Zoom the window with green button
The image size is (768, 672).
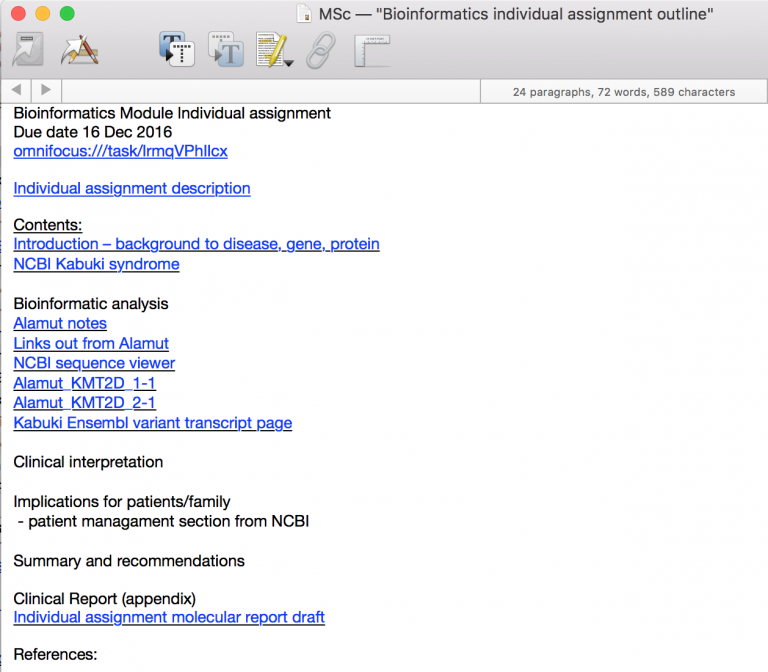coord(67,14)
